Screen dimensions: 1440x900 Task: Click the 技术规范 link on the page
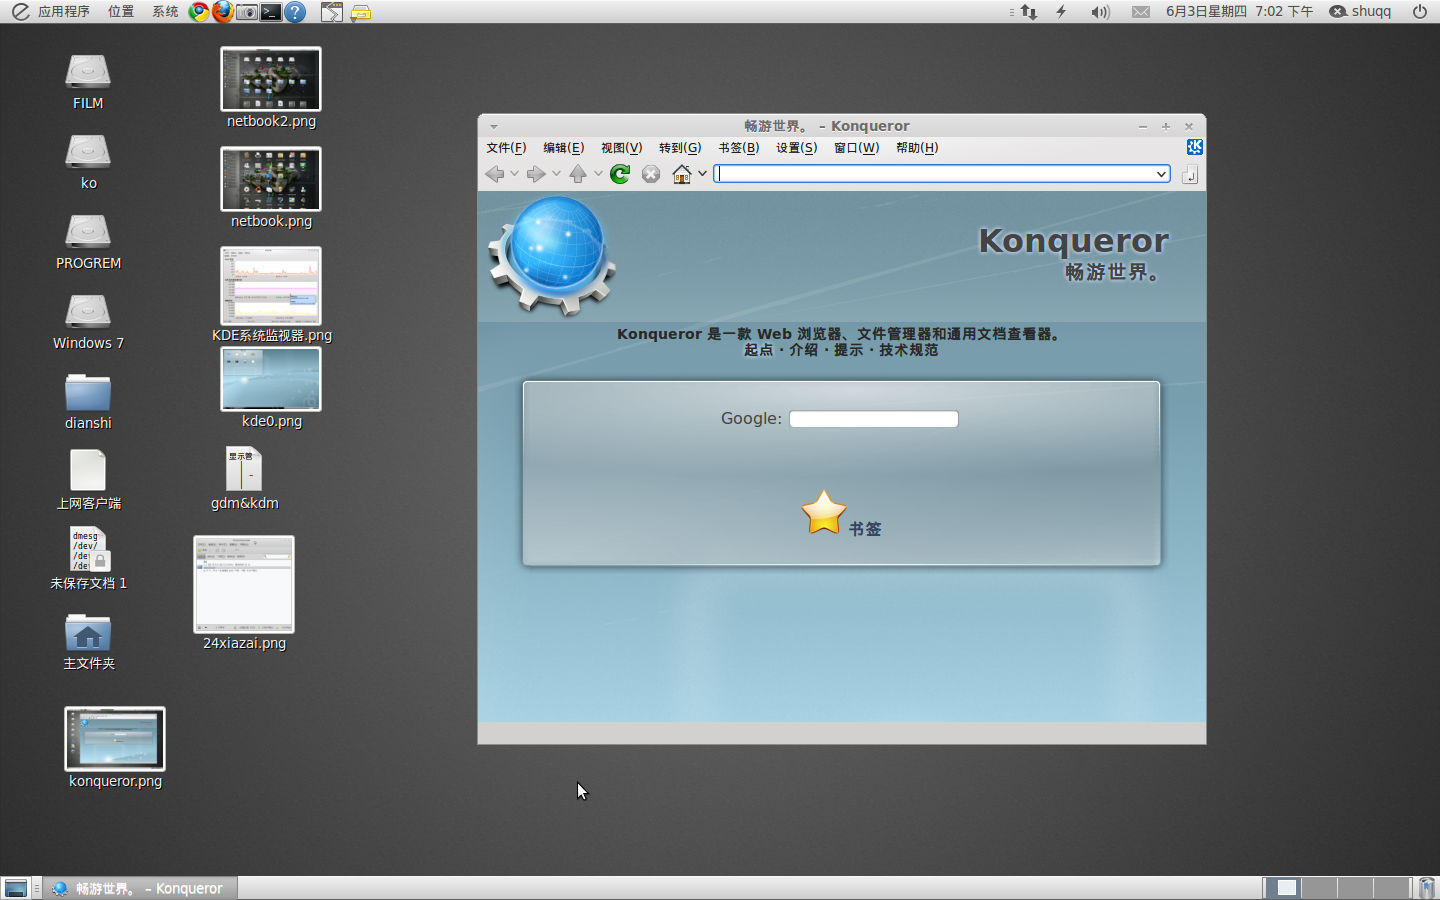908,351
